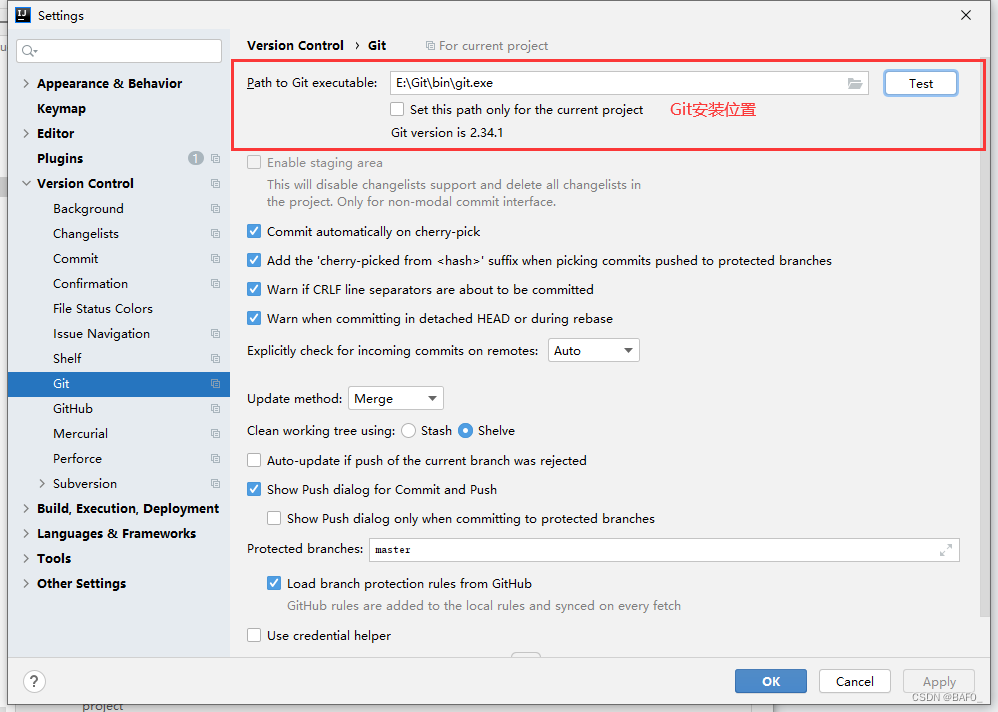
Task: Close the Settings dialog
Action: coord(966,15)
